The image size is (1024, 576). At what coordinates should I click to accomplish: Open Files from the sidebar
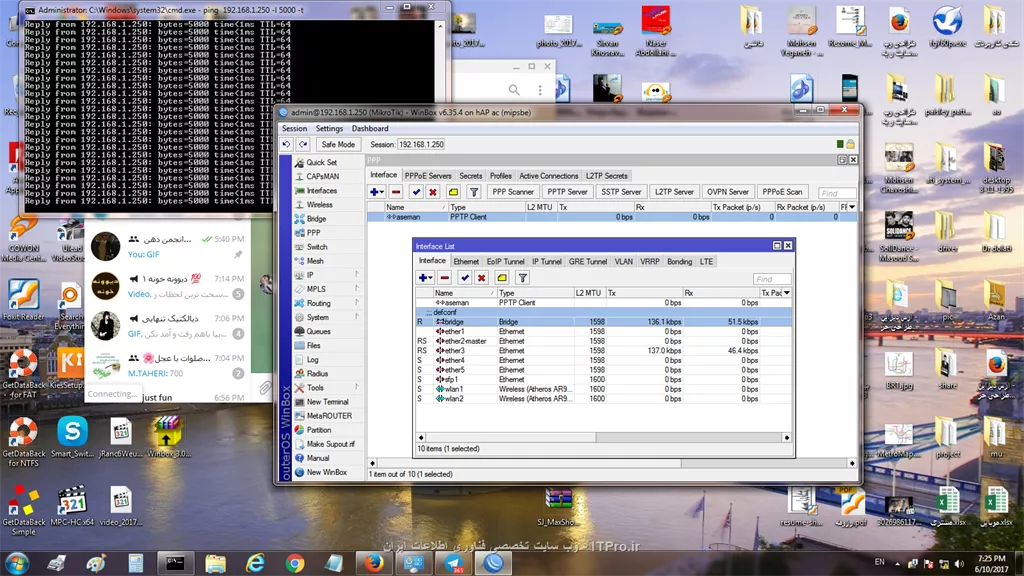313,345
